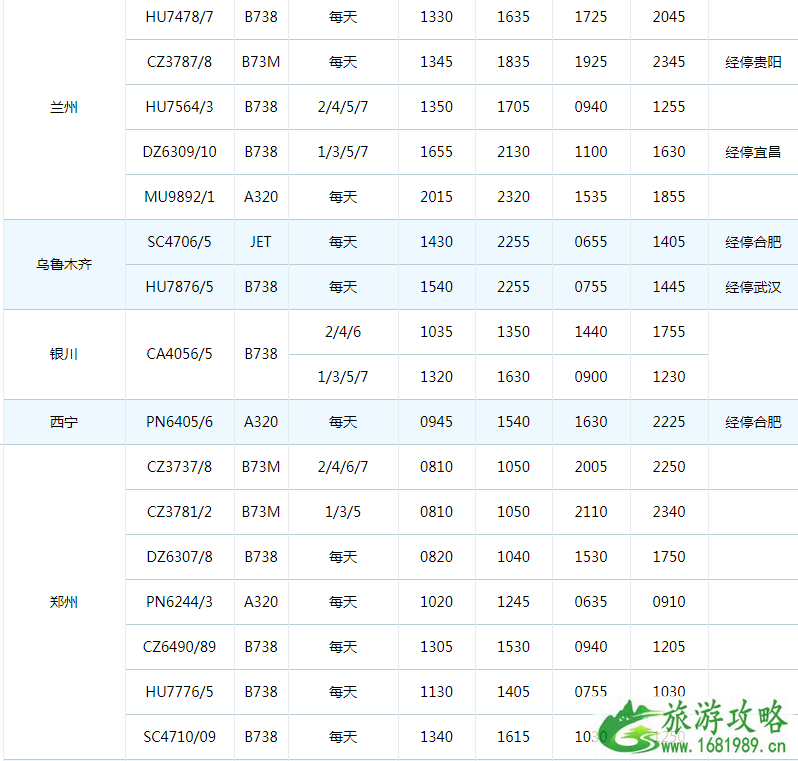Click flight number SC4710/09

[179, 737]
